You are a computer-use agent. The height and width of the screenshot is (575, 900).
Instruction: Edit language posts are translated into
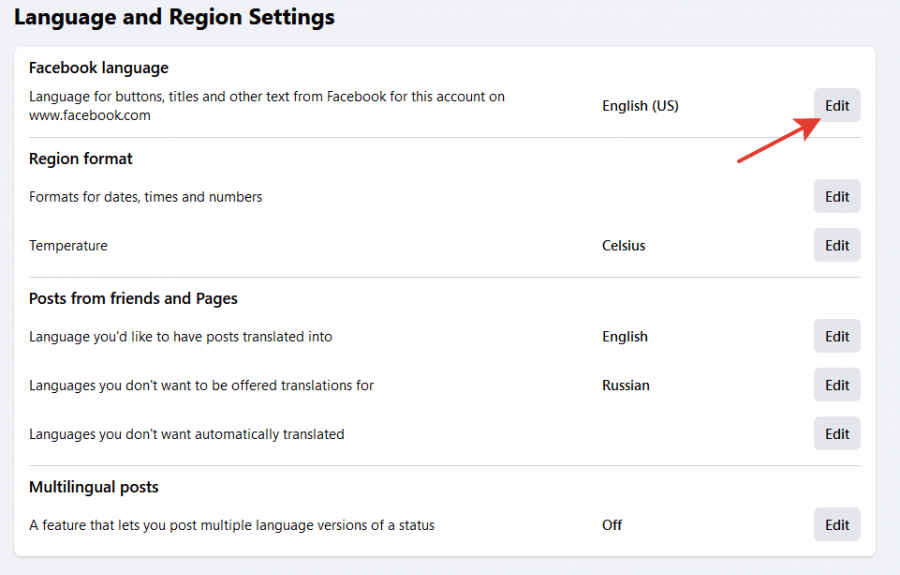point(837,336)
